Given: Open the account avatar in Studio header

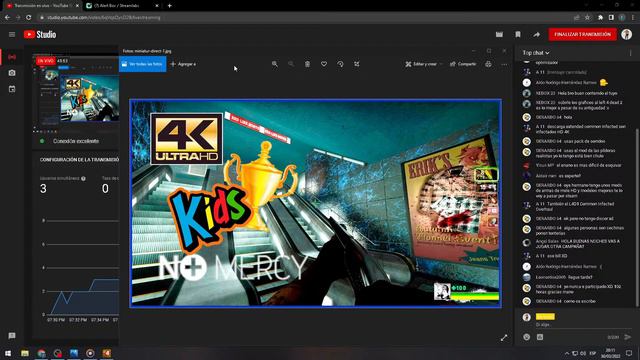Looking at the screenshot, I should tap(627, 35).
